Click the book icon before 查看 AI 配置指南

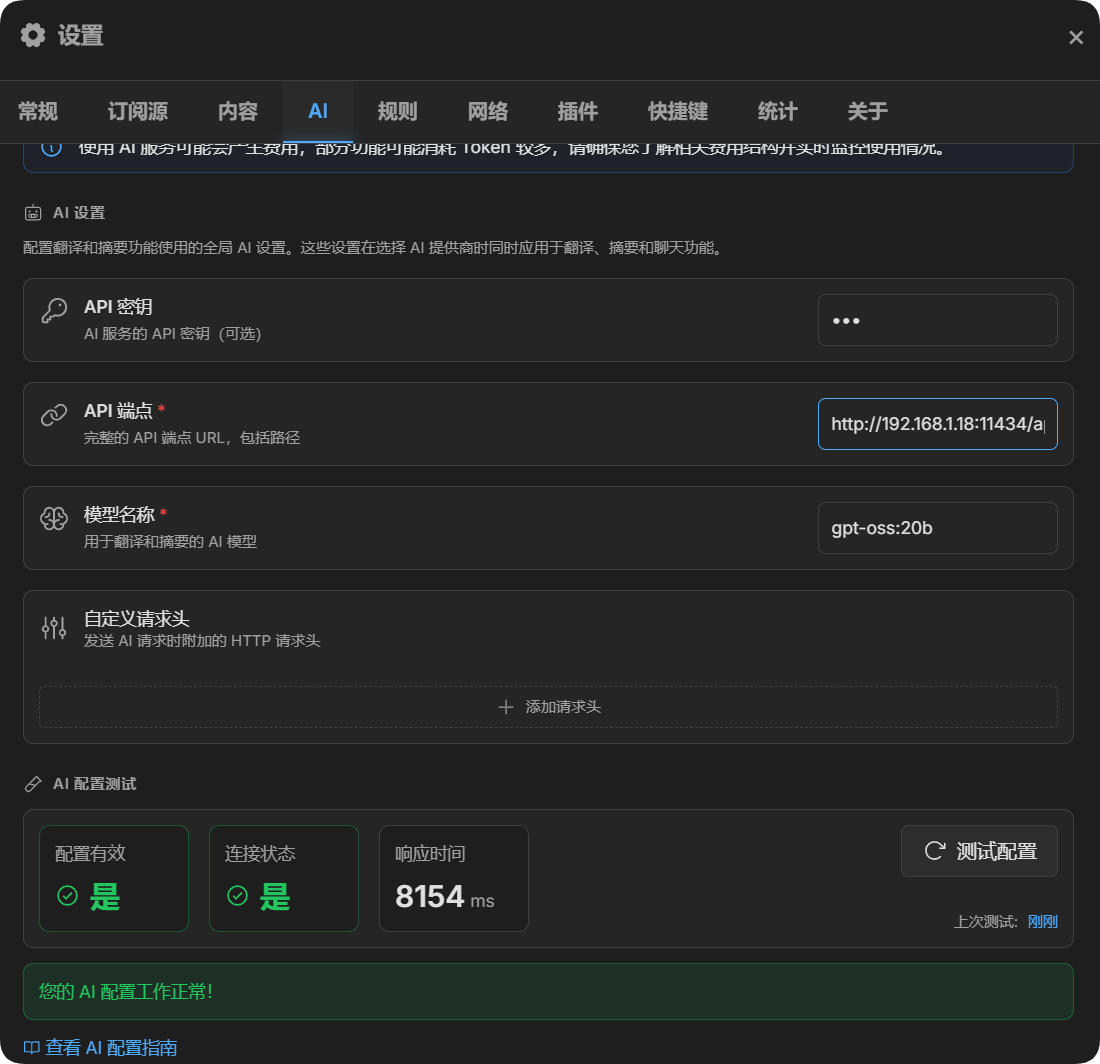34,1047
